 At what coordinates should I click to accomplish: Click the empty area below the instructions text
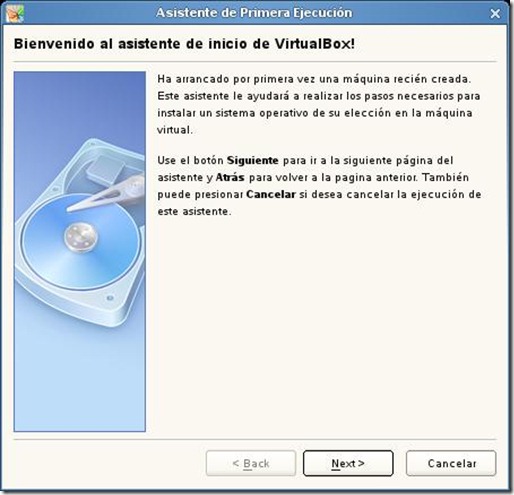click(x=320, y=327)
